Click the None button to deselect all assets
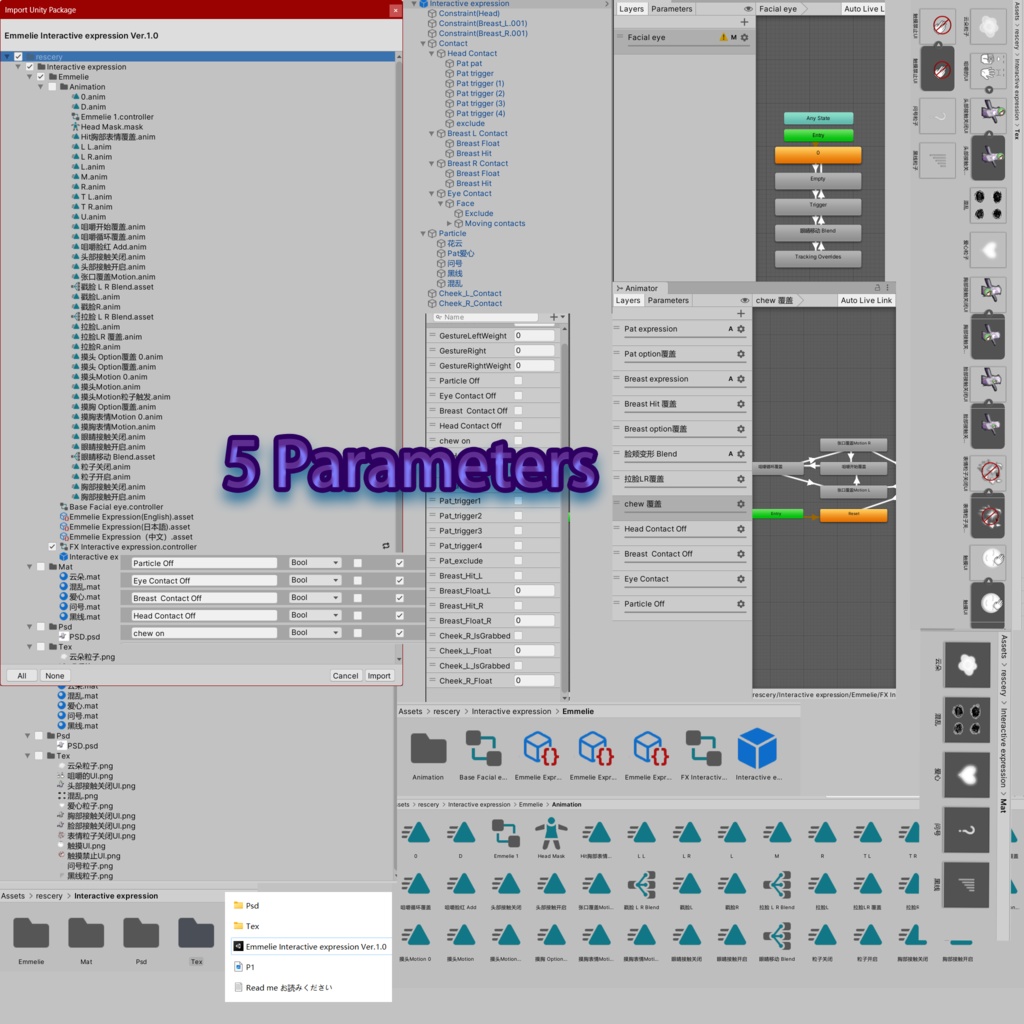Viewport: 1024px width, 1024px height. click(55, 675)
